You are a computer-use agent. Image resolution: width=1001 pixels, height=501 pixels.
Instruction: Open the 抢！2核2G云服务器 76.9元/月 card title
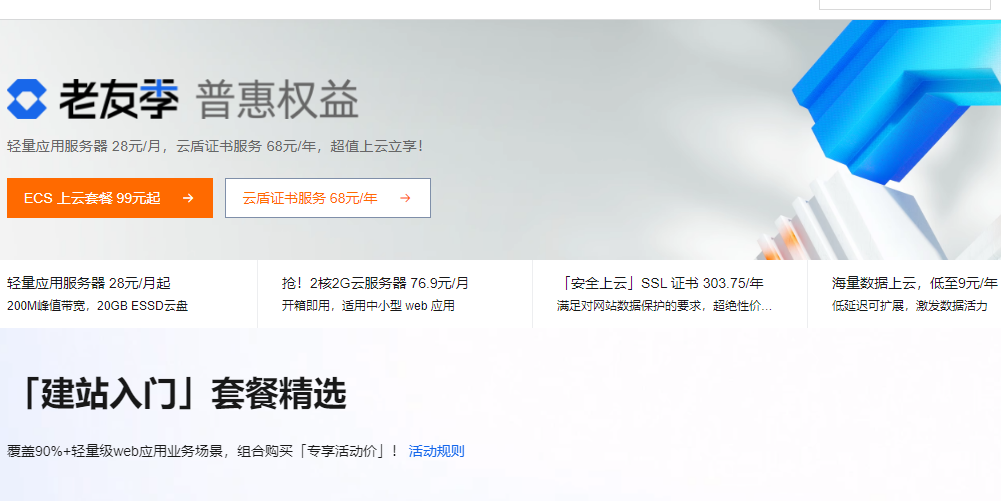click(x=375, y=283)
